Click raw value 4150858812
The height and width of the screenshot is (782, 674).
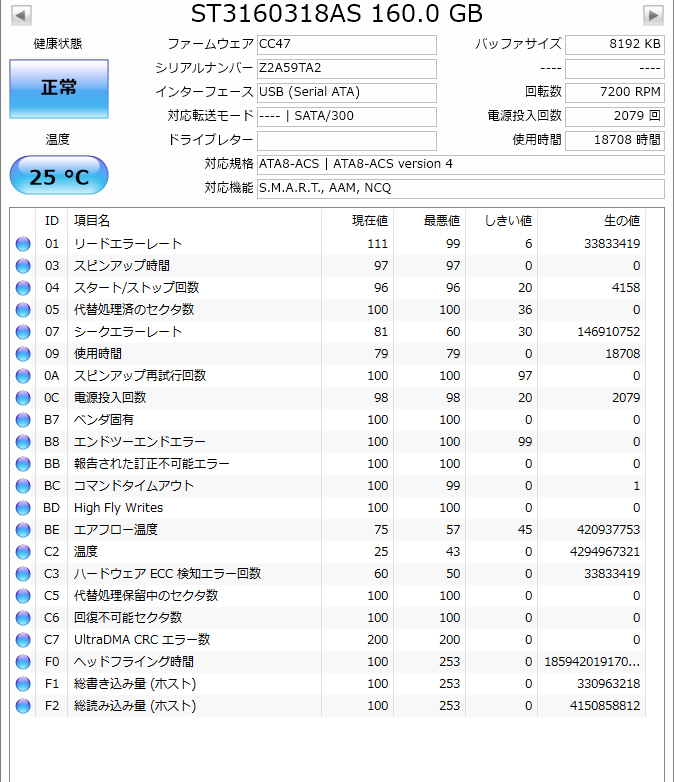coord(605,706)
